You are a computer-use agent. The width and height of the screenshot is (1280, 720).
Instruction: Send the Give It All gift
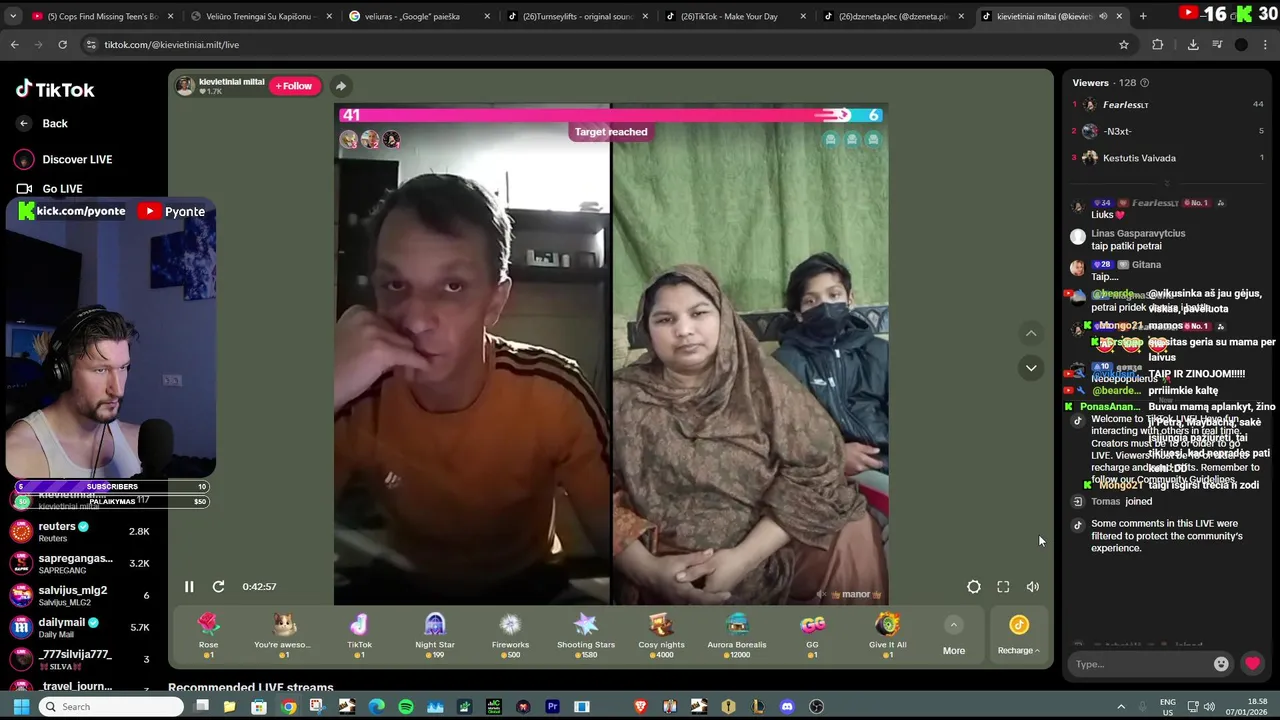click(887, 635)
